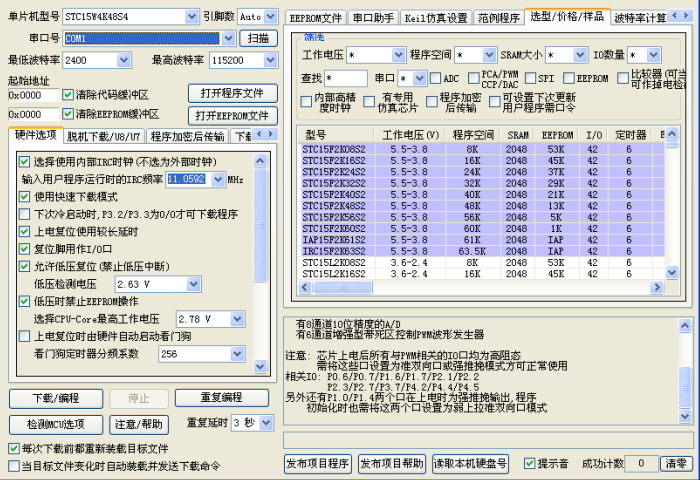The height and width of the screenshot is (480, 700).
Task: Switch to Keil仿真设置 tab
Action: [x=436, y=18]
